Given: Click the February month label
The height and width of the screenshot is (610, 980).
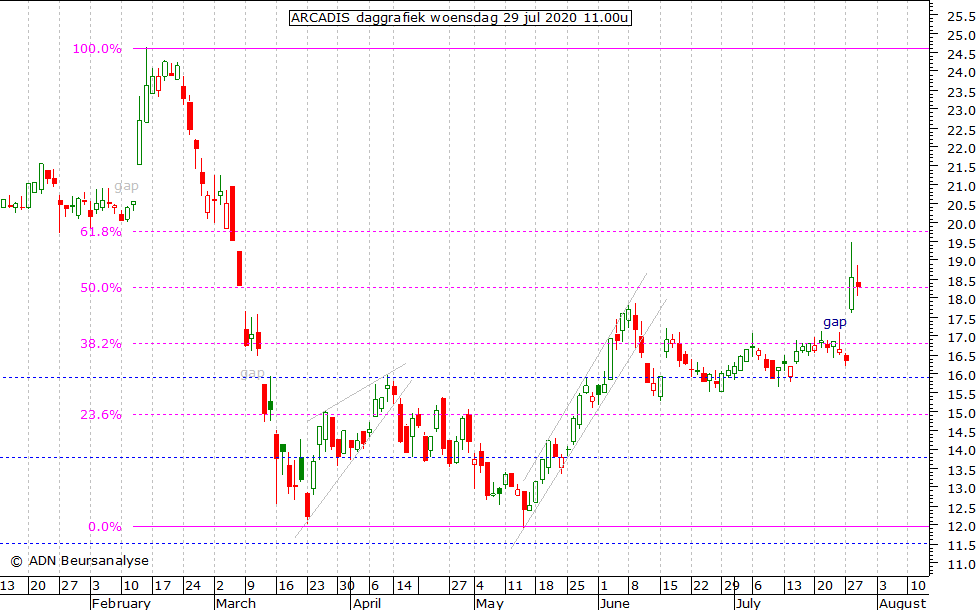Looking at the screenshot, I should (x=121, y=603).
